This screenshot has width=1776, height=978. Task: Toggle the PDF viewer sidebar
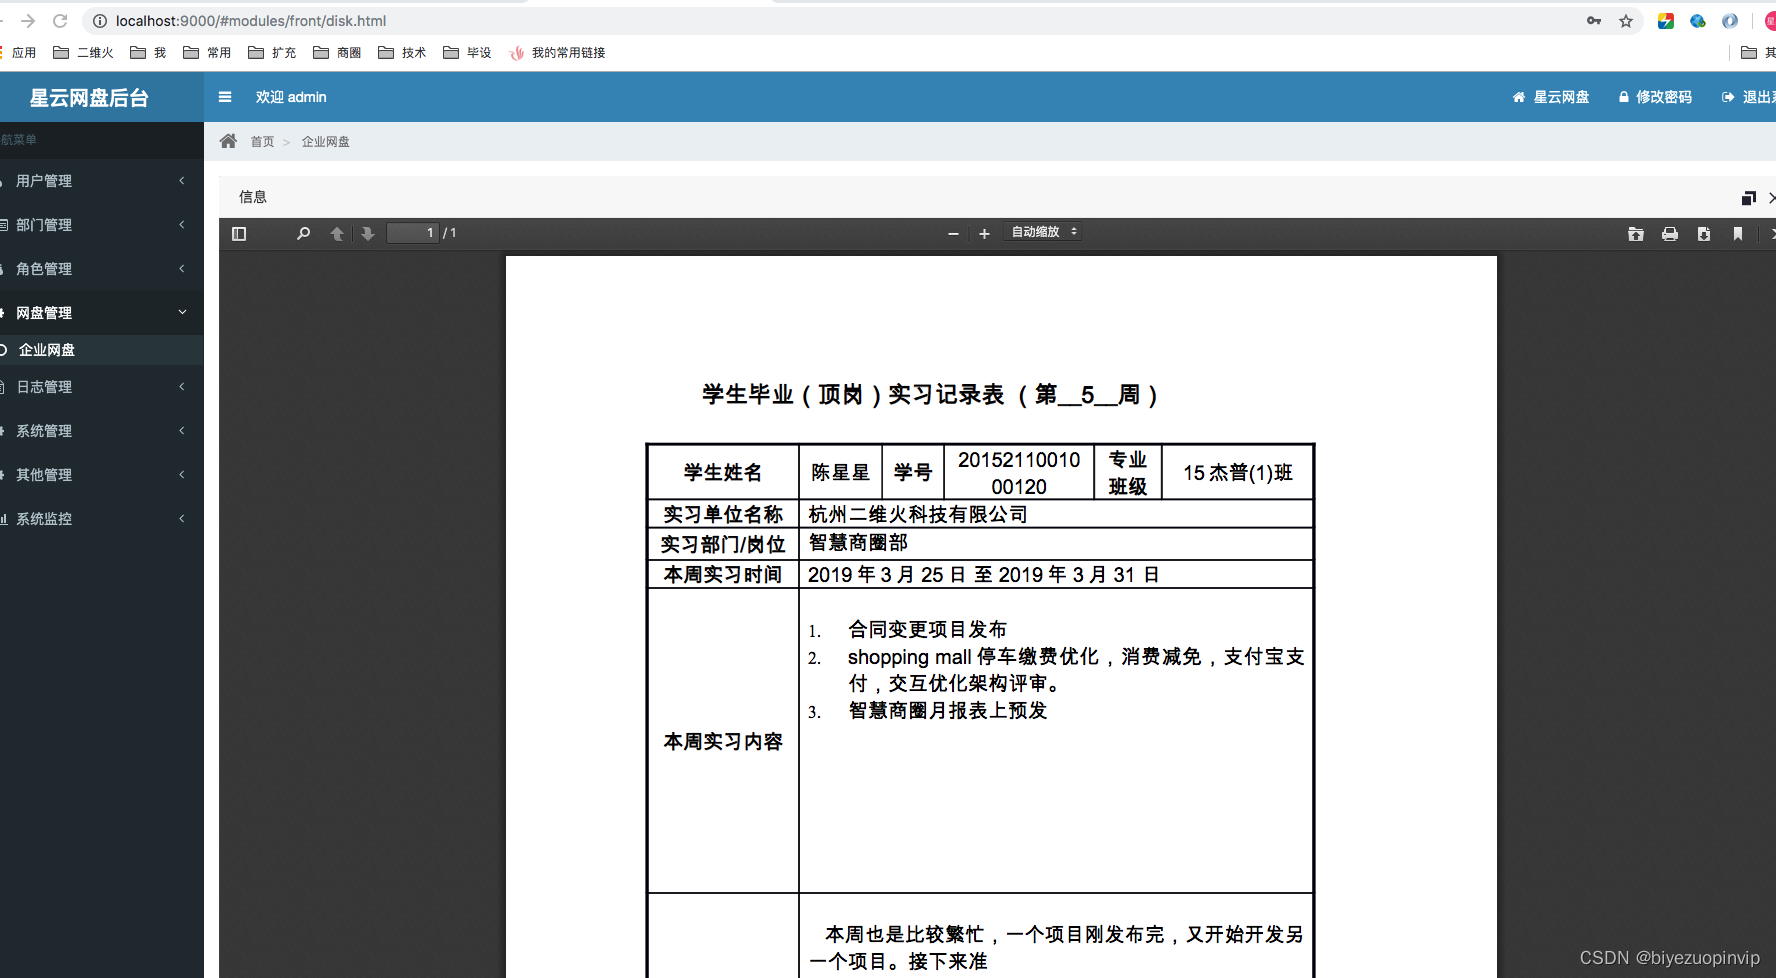[x=239, y=234]
